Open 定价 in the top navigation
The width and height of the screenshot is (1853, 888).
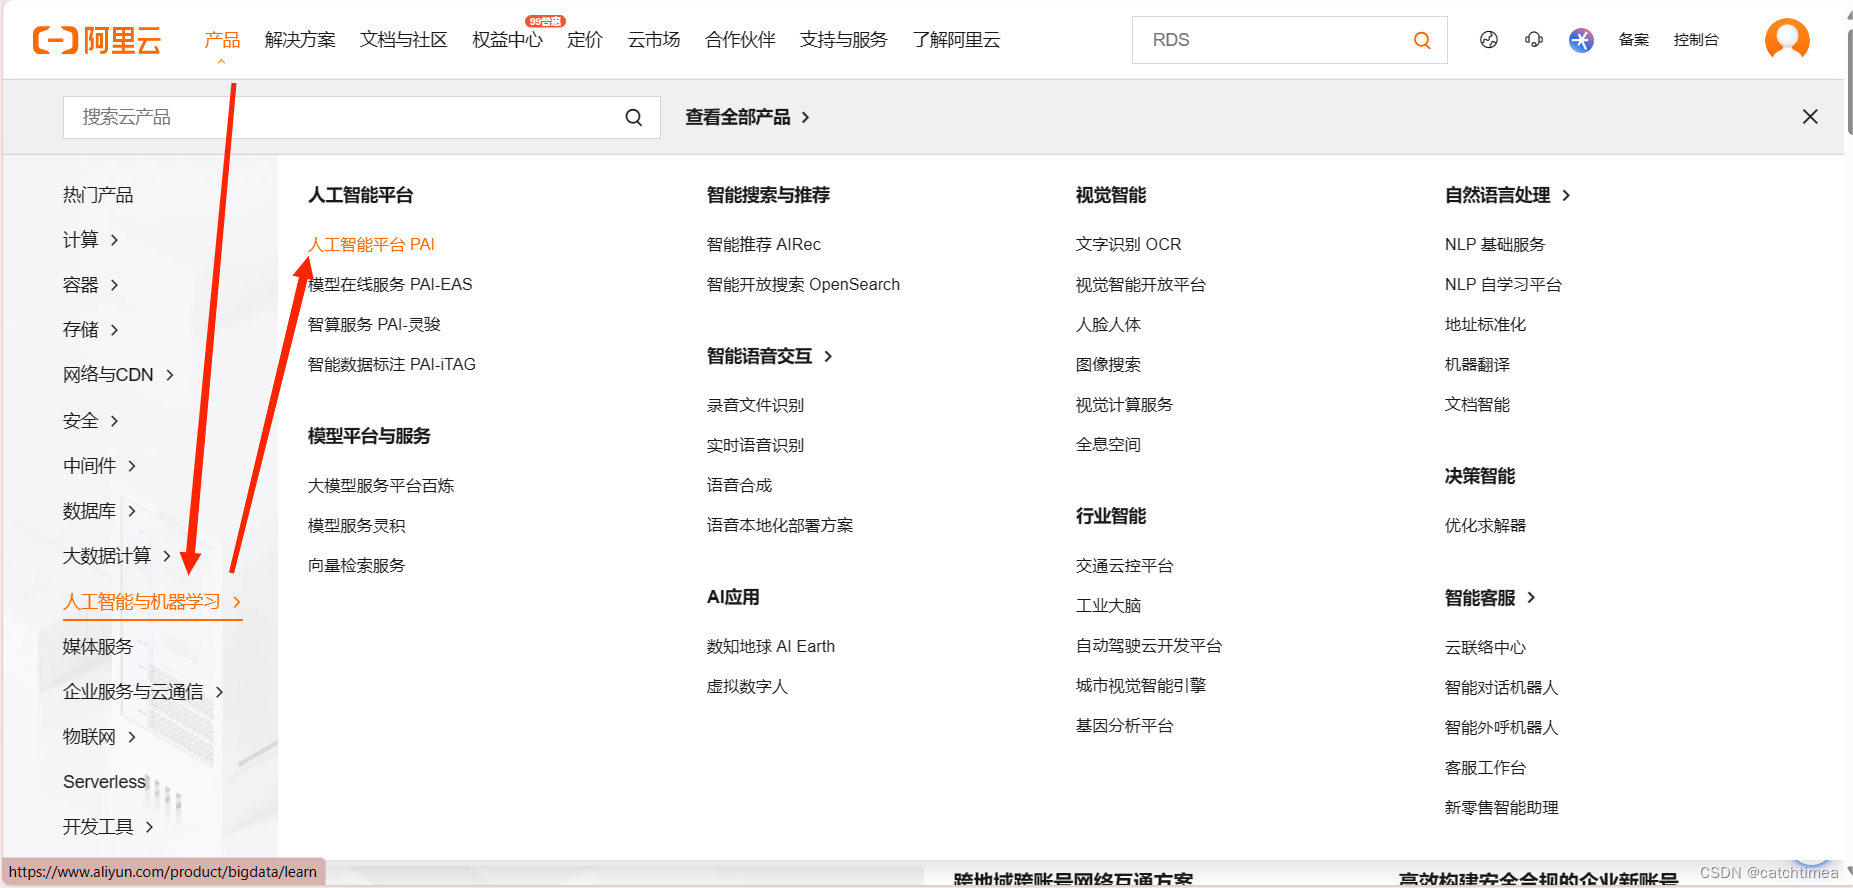tap(585, 40)
